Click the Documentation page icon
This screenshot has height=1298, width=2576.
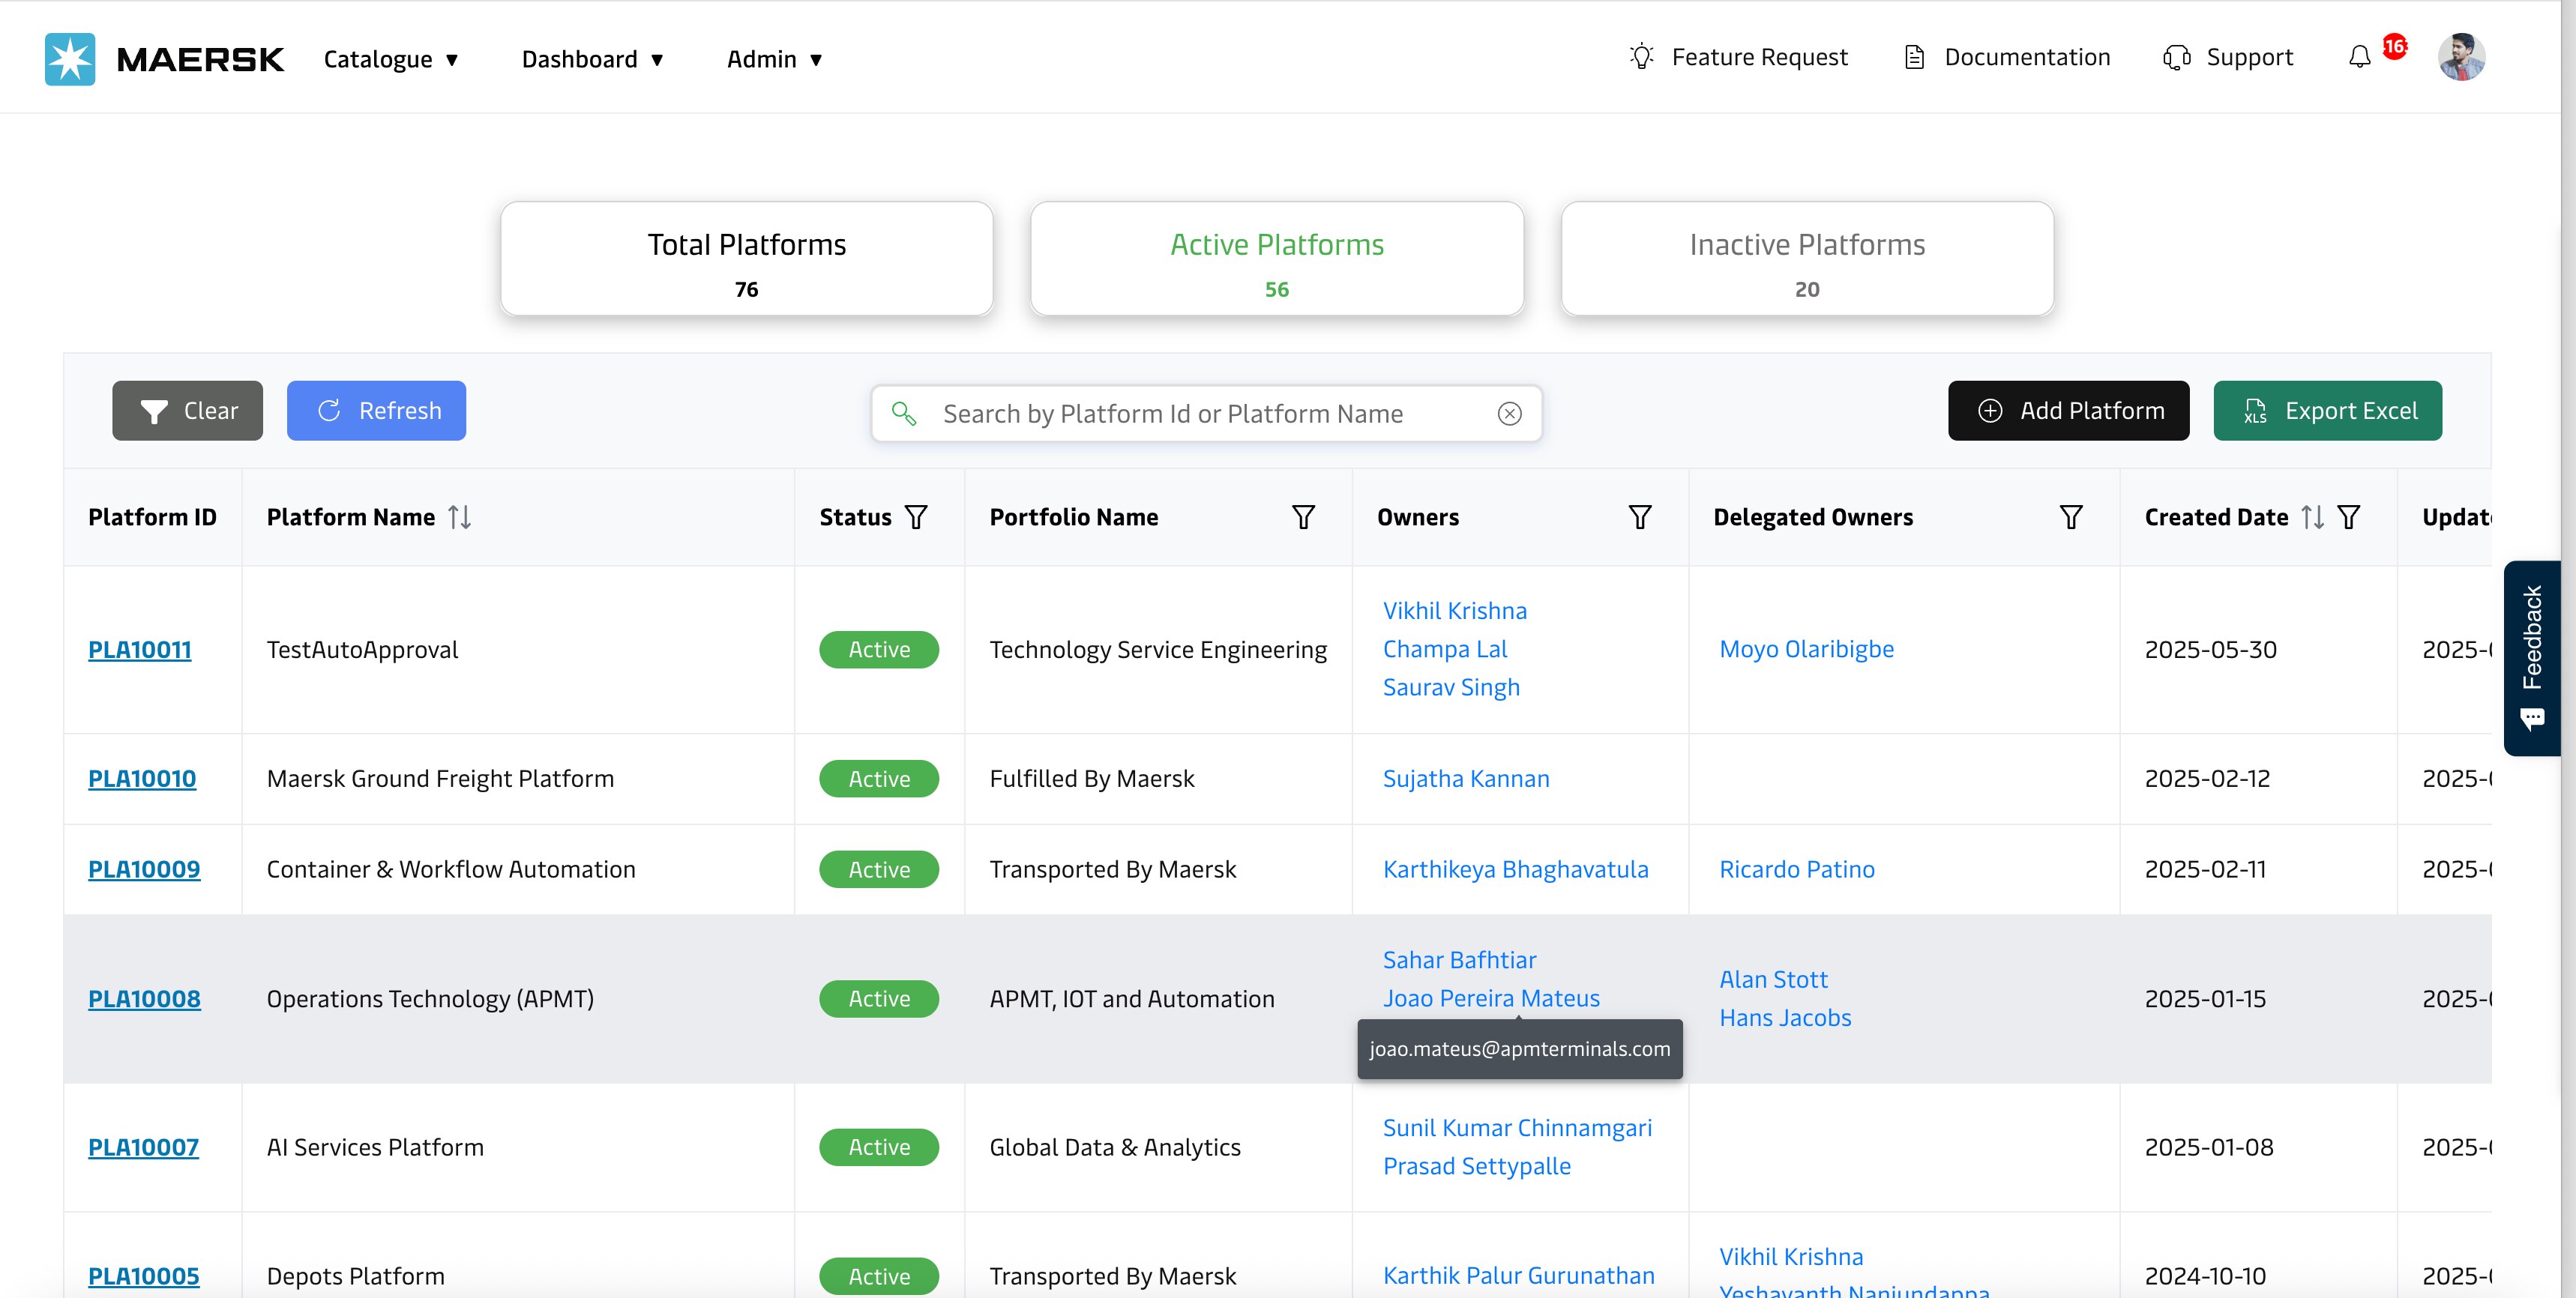1914,57
